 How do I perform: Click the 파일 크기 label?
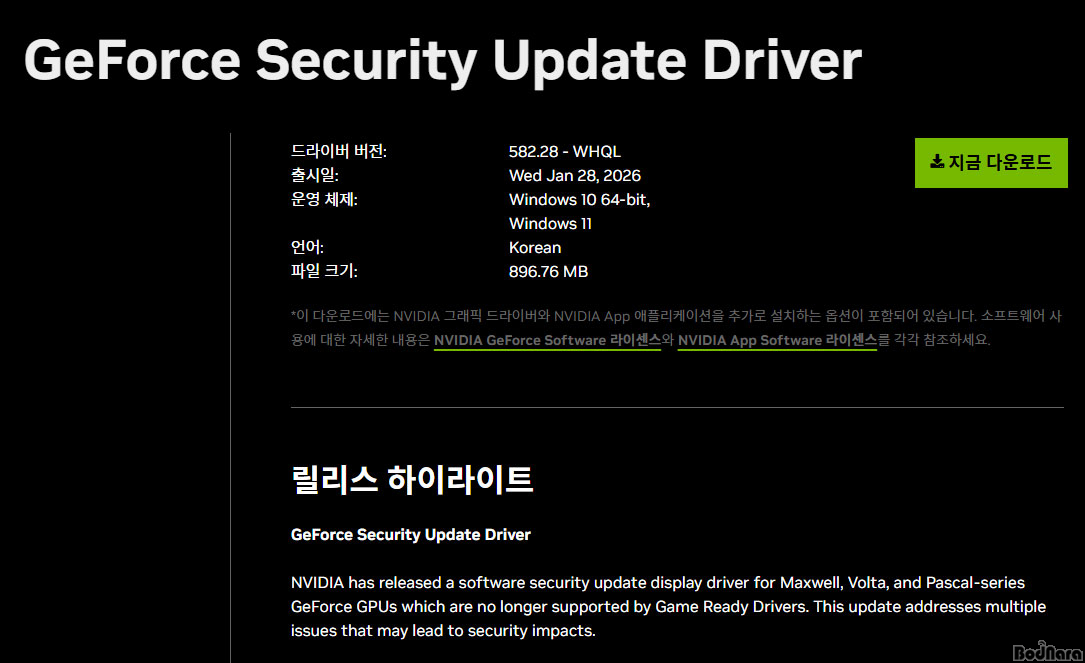pyautogui.click(x=325, y=271)
